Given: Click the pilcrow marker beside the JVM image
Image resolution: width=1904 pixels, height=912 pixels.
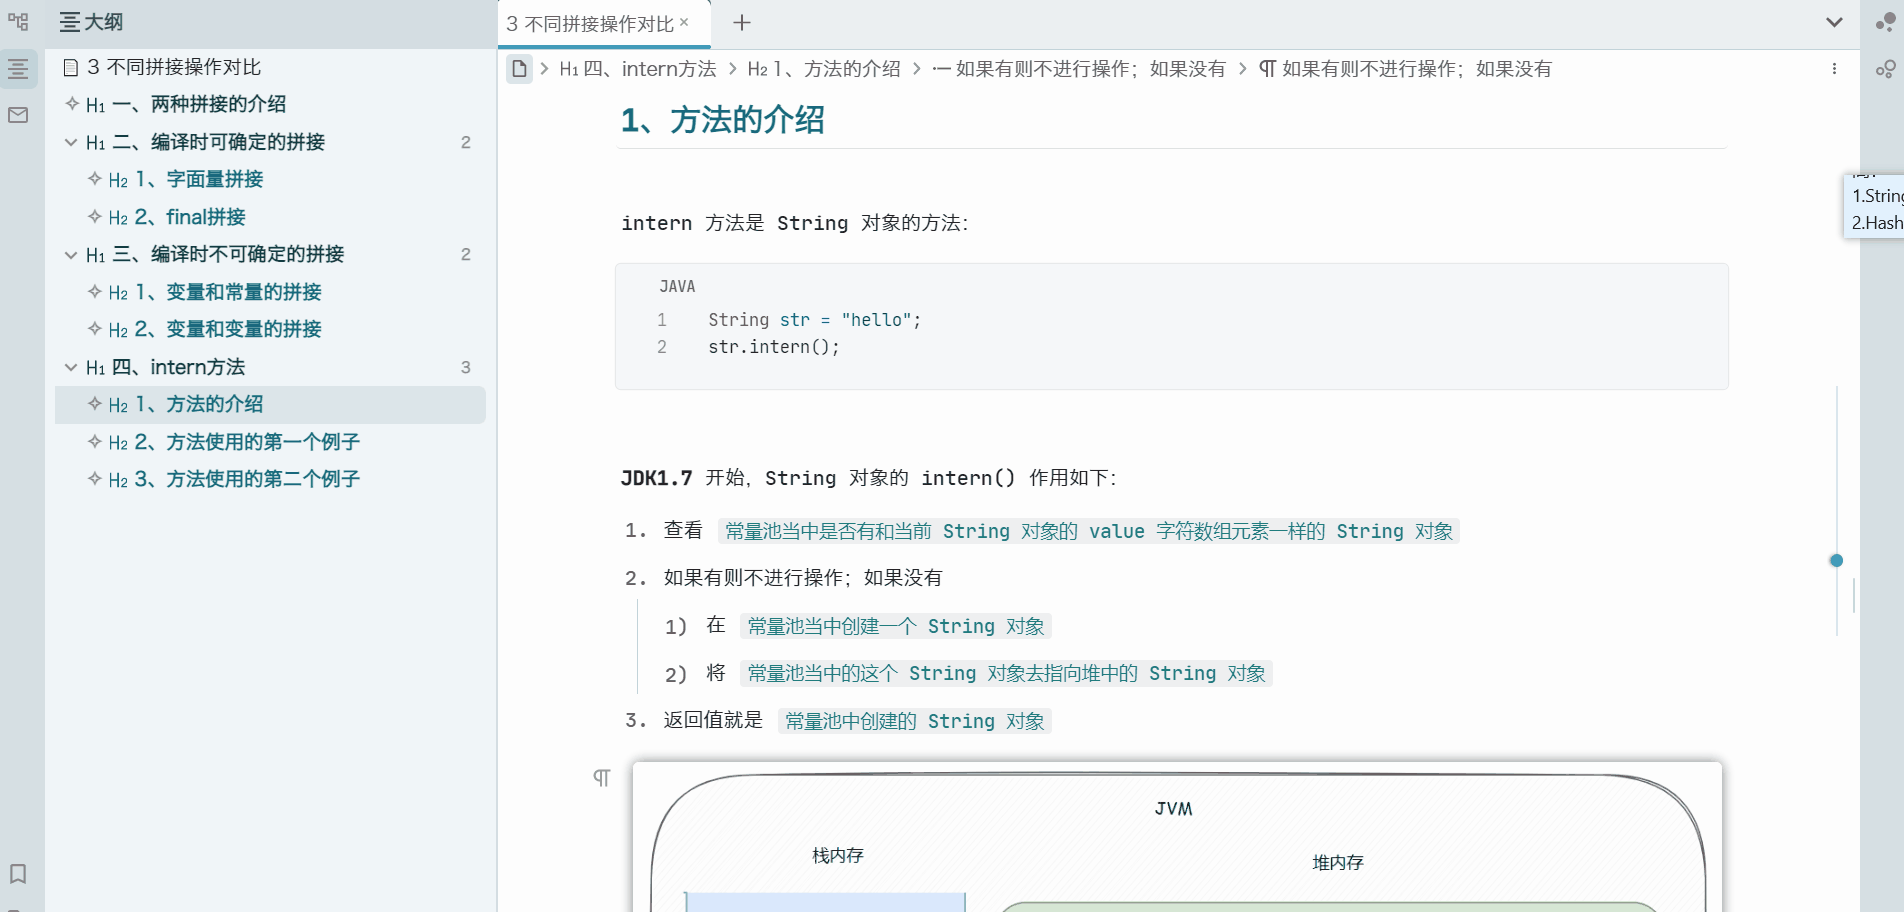Looking at the screenshot, I should 601,777.
